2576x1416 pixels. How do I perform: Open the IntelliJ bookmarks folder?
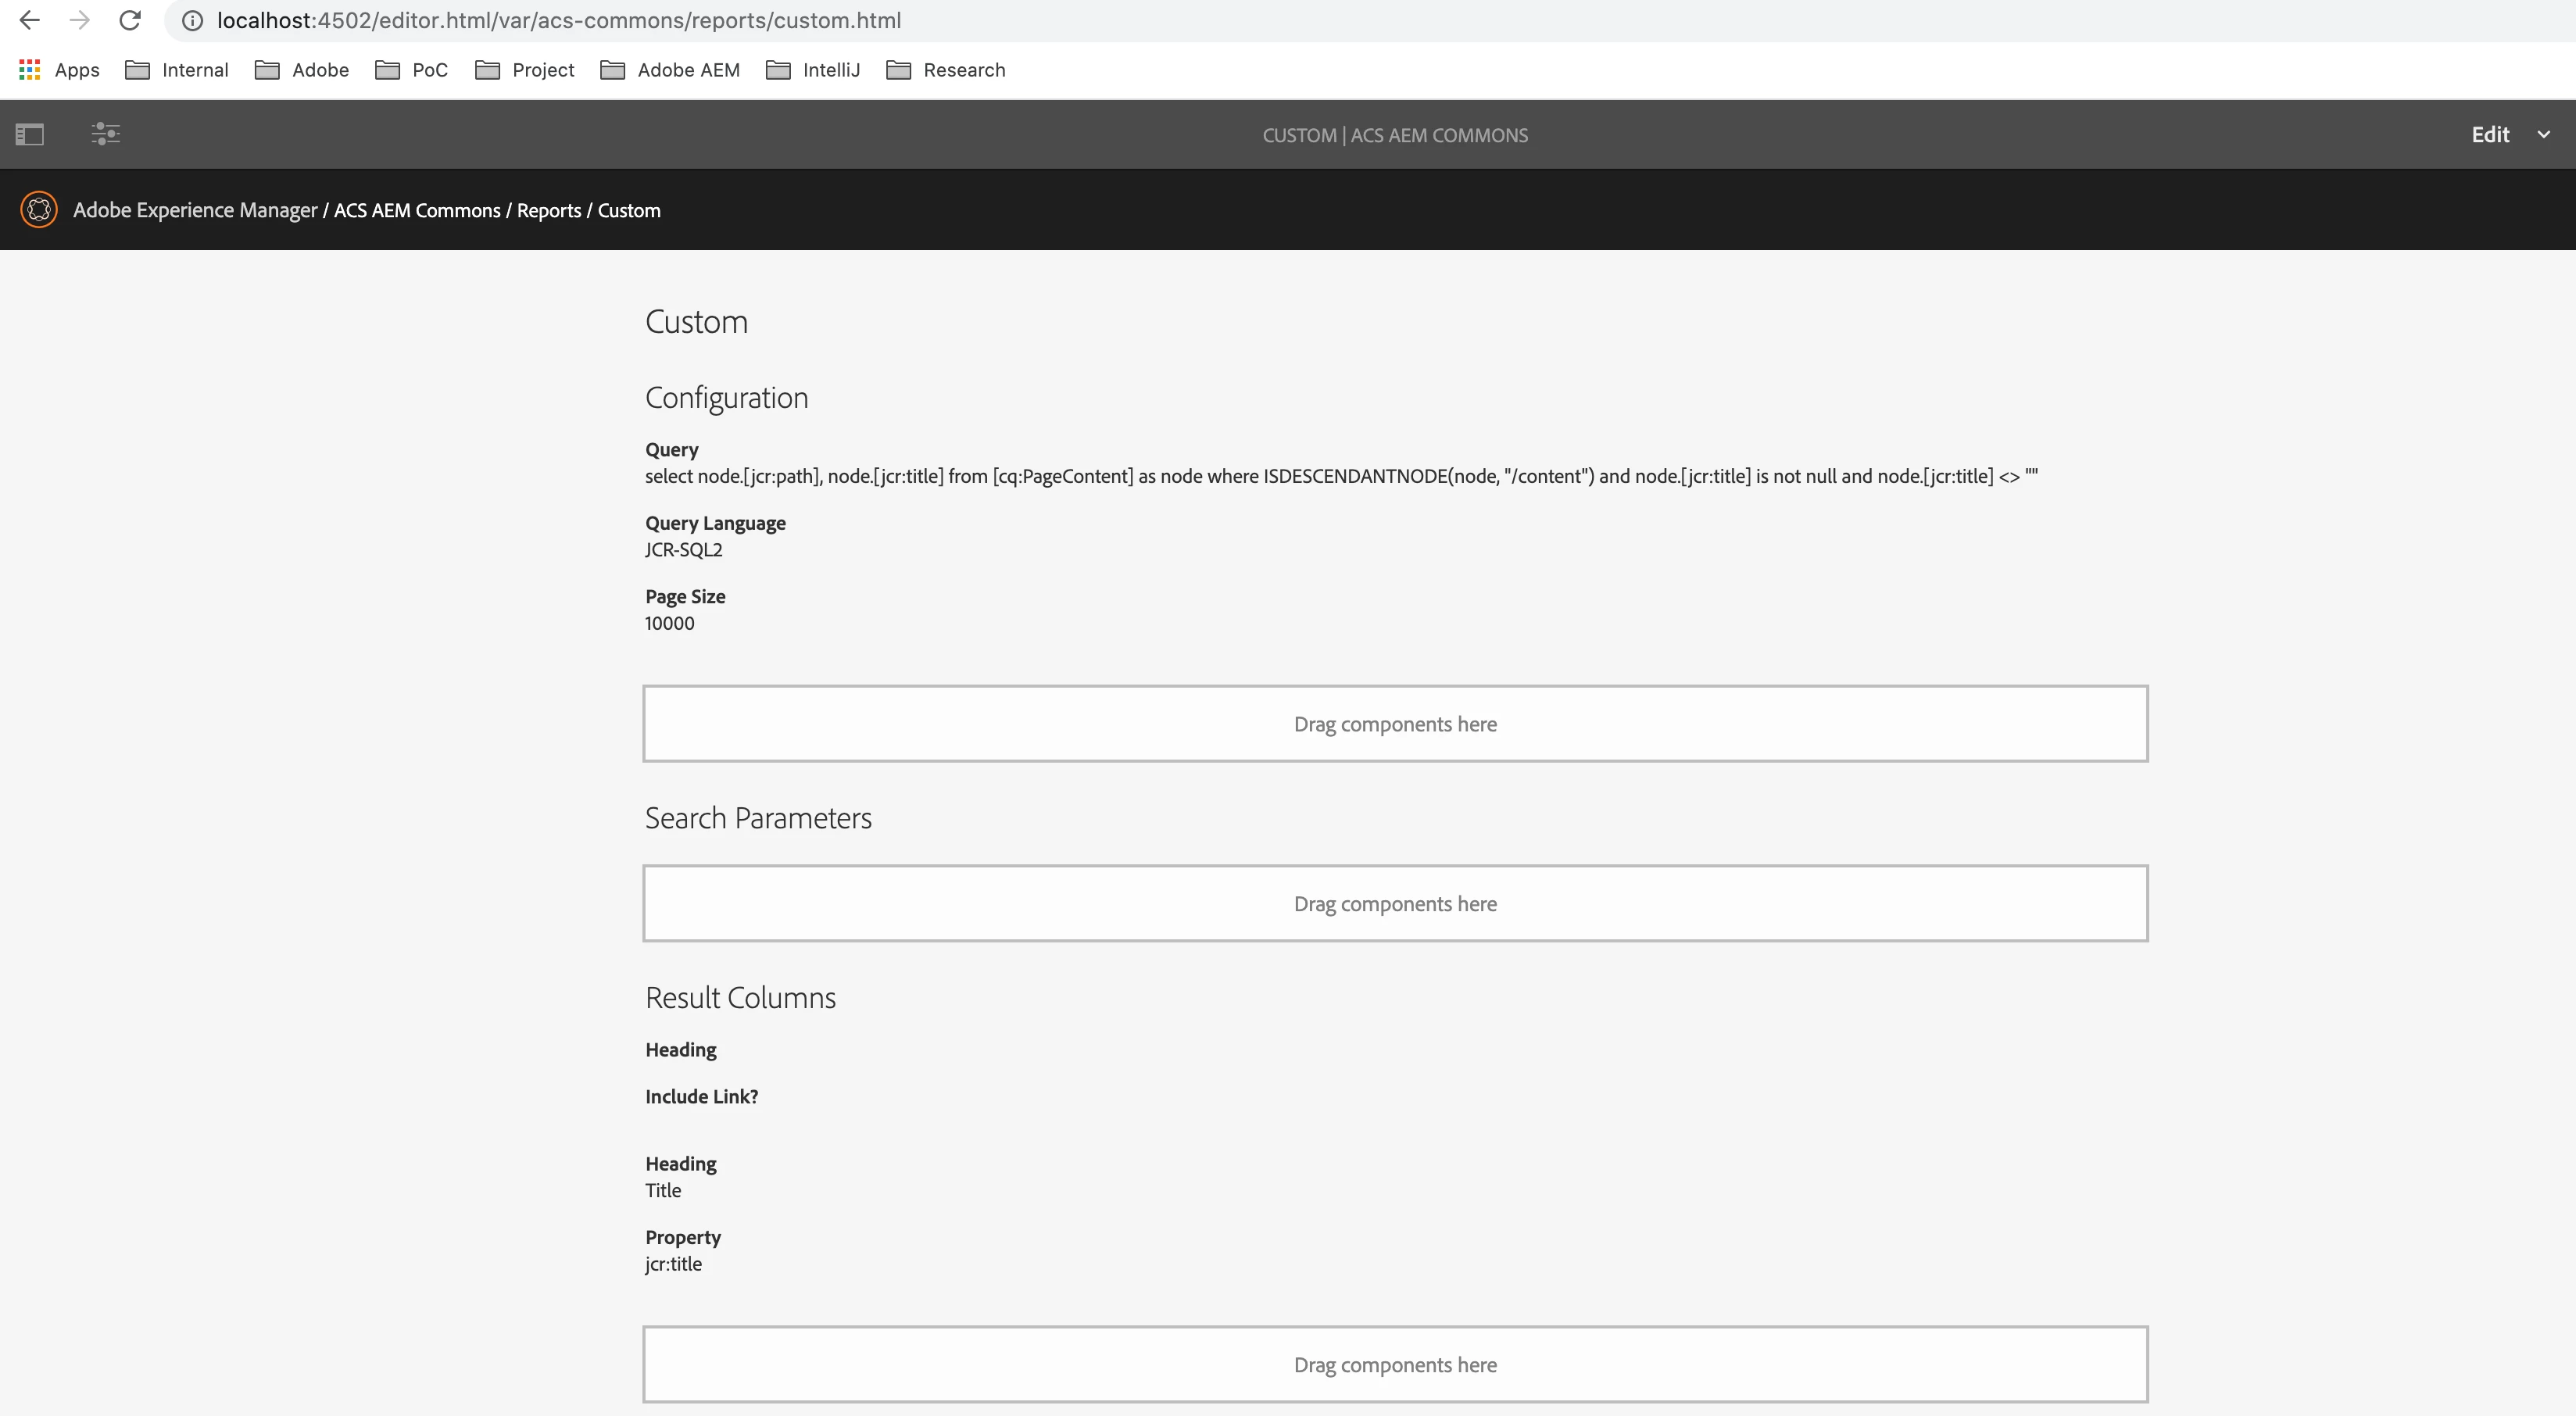[813, 70]
